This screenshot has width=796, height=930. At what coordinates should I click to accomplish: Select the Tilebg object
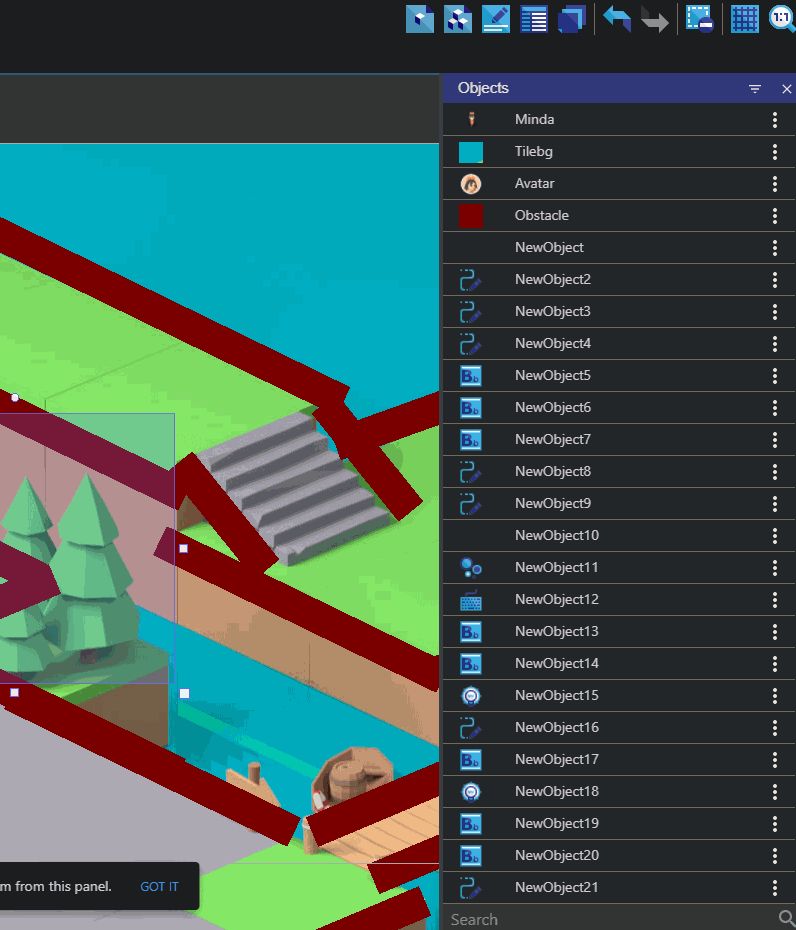tap(619, 151)
